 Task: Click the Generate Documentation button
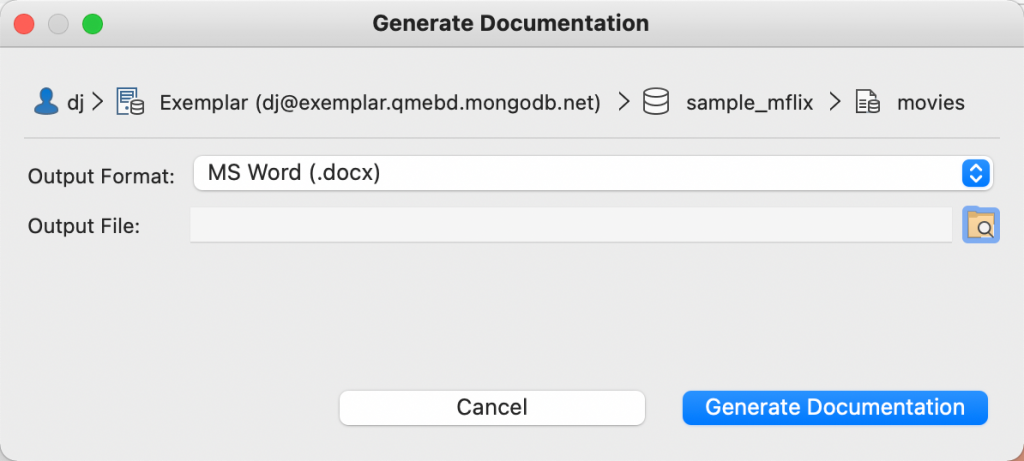[835, 407]
